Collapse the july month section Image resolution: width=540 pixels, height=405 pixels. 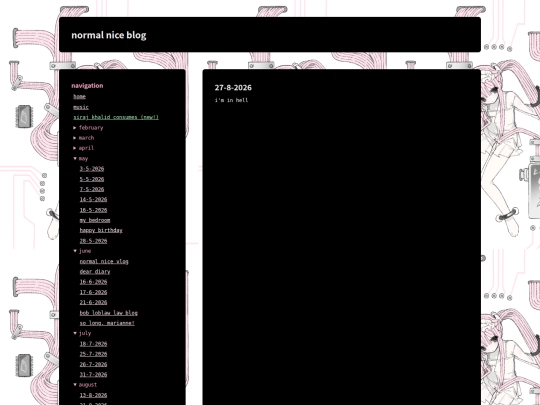[x=82, y=333]
